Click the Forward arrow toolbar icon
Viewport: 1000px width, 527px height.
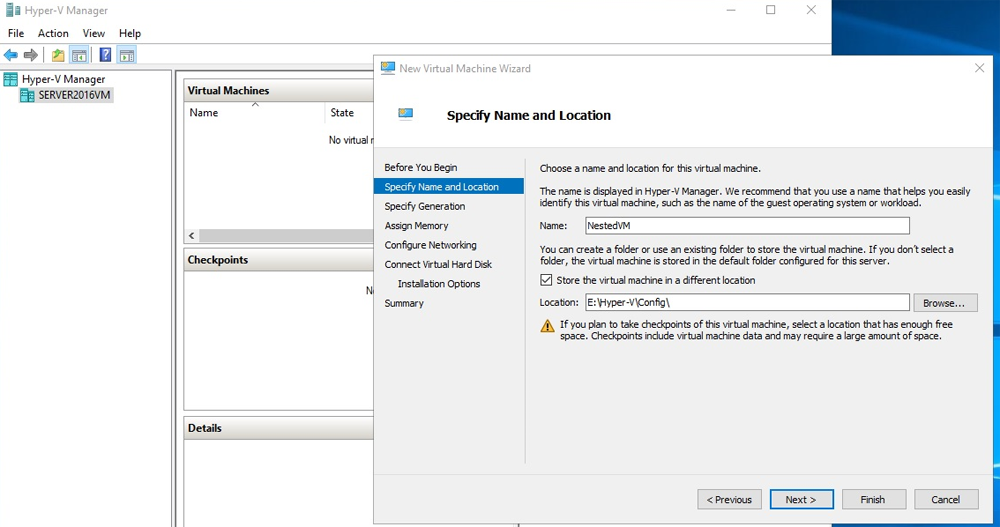31,56
